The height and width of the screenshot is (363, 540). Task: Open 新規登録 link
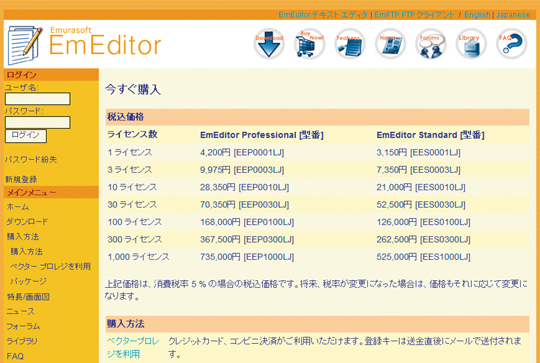(21, 179)
